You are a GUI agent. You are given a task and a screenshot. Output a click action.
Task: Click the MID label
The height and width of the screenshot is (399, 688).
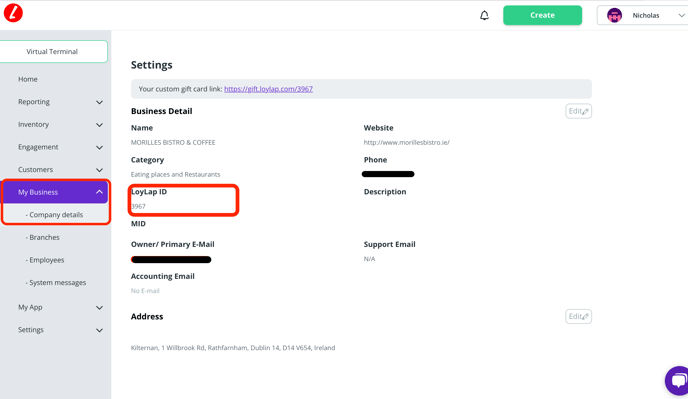pyautogui.click(x=138, y=224)
